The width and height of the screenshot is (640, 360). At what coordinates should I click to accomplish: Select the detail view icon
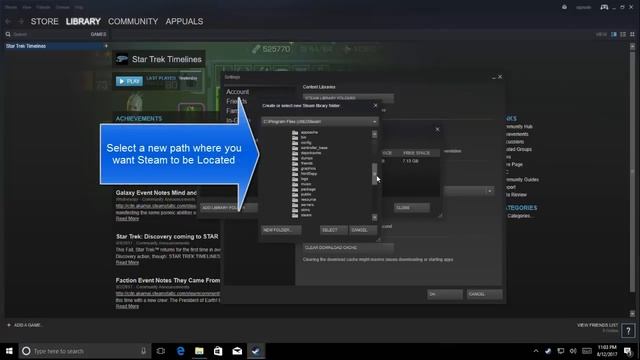[614, 35]
